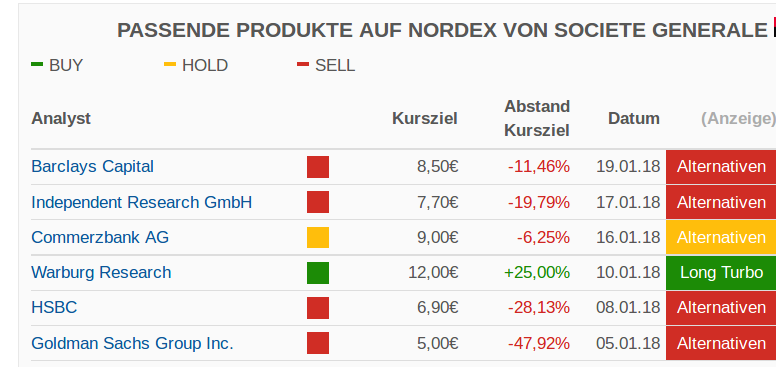The image size is (776, 367).
Task: Click the green rating square for Warburg Research
Action: click(318, 273)
